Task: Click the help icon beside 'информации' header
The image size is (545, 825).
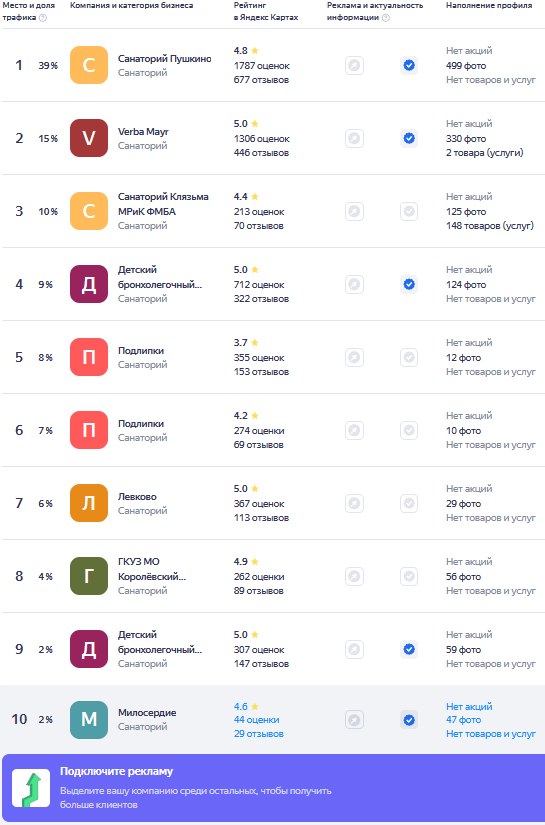Action: tap(386, 18)
